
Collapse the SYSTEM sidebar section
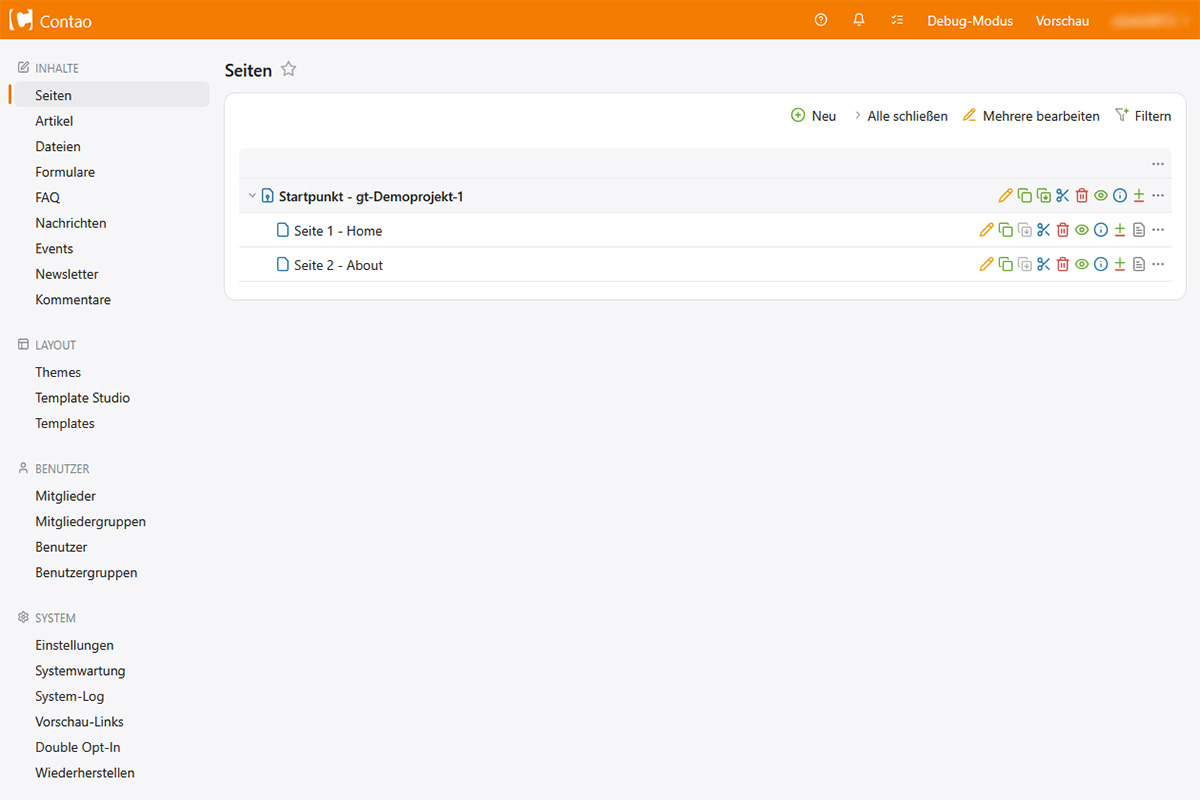pos(47,618)
